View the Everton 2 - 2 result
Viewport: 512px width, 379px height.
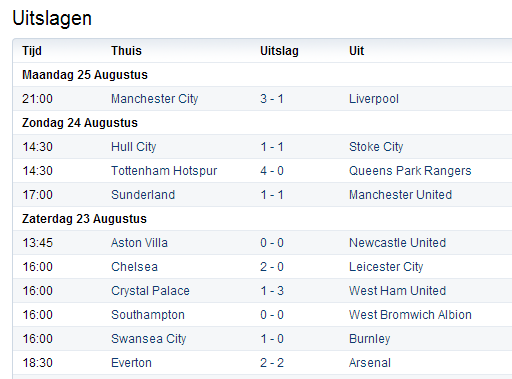tap(272, 363)
